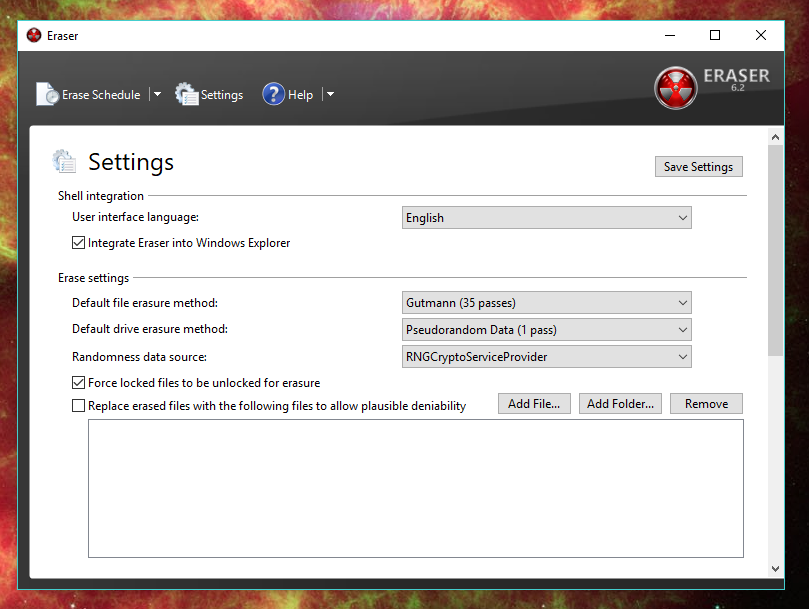The height and width of the screenshot is (609, 809).
Task: Open the Erase Schedule view
Action: point(88,94)
